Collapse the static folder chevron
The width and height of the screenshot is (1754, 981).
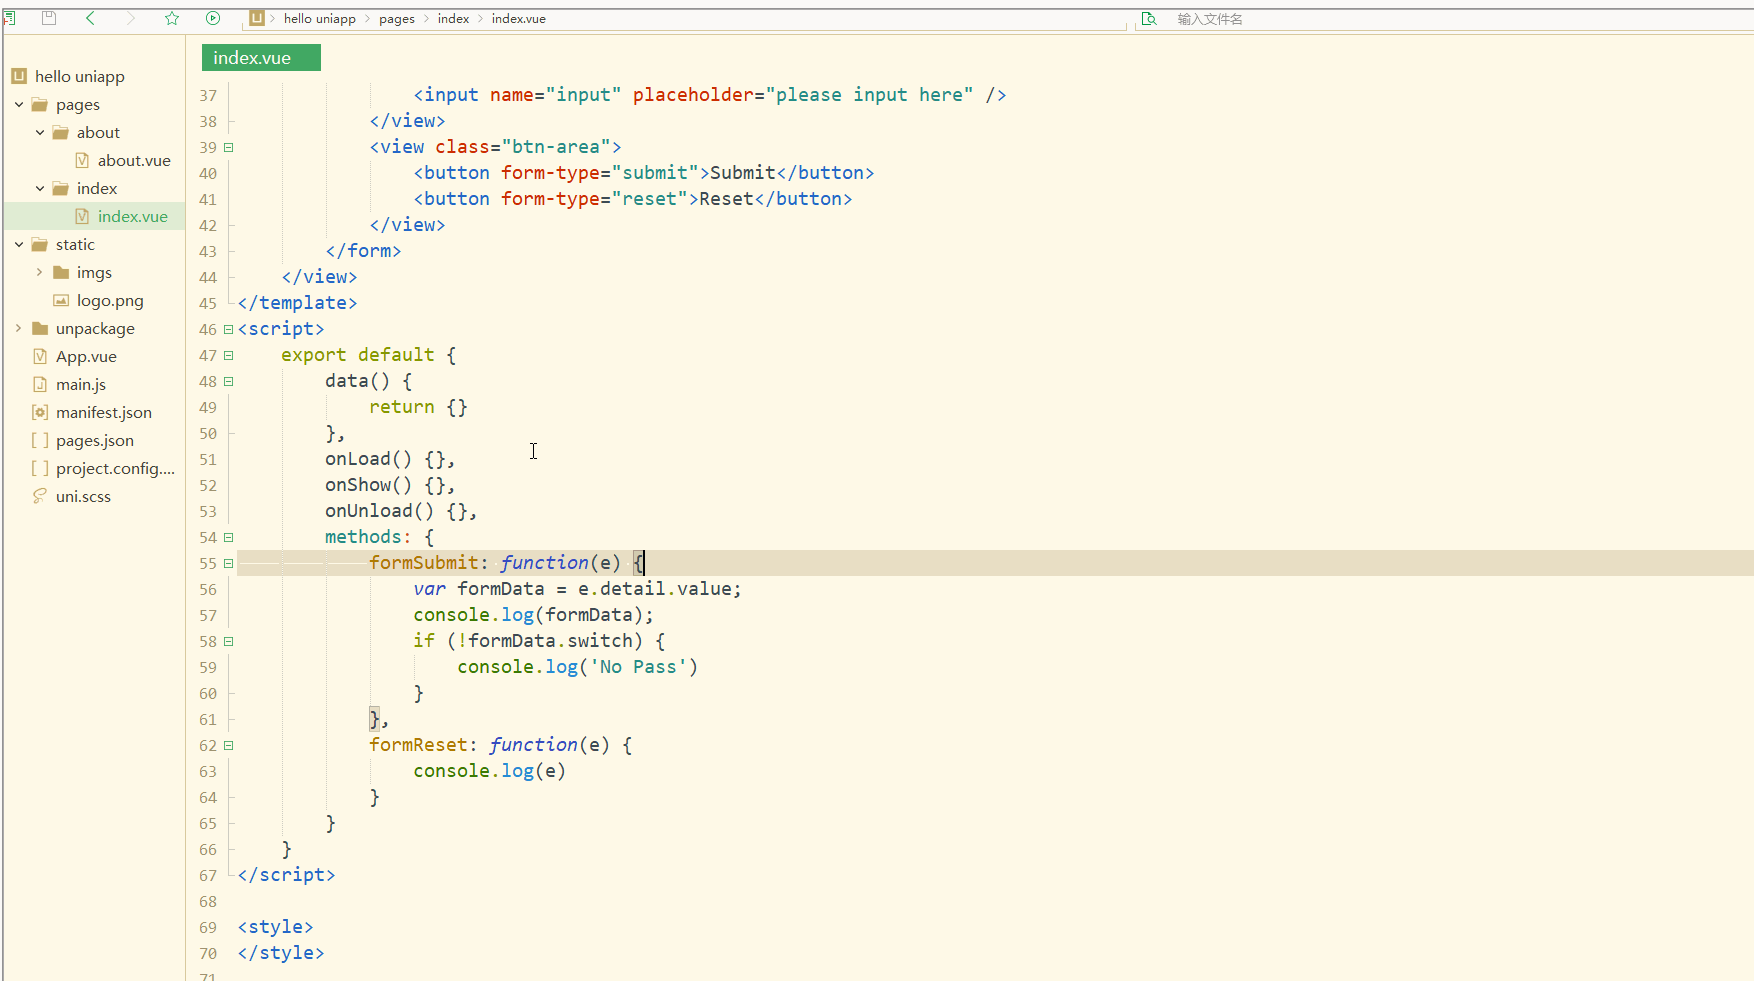[19, 244]
